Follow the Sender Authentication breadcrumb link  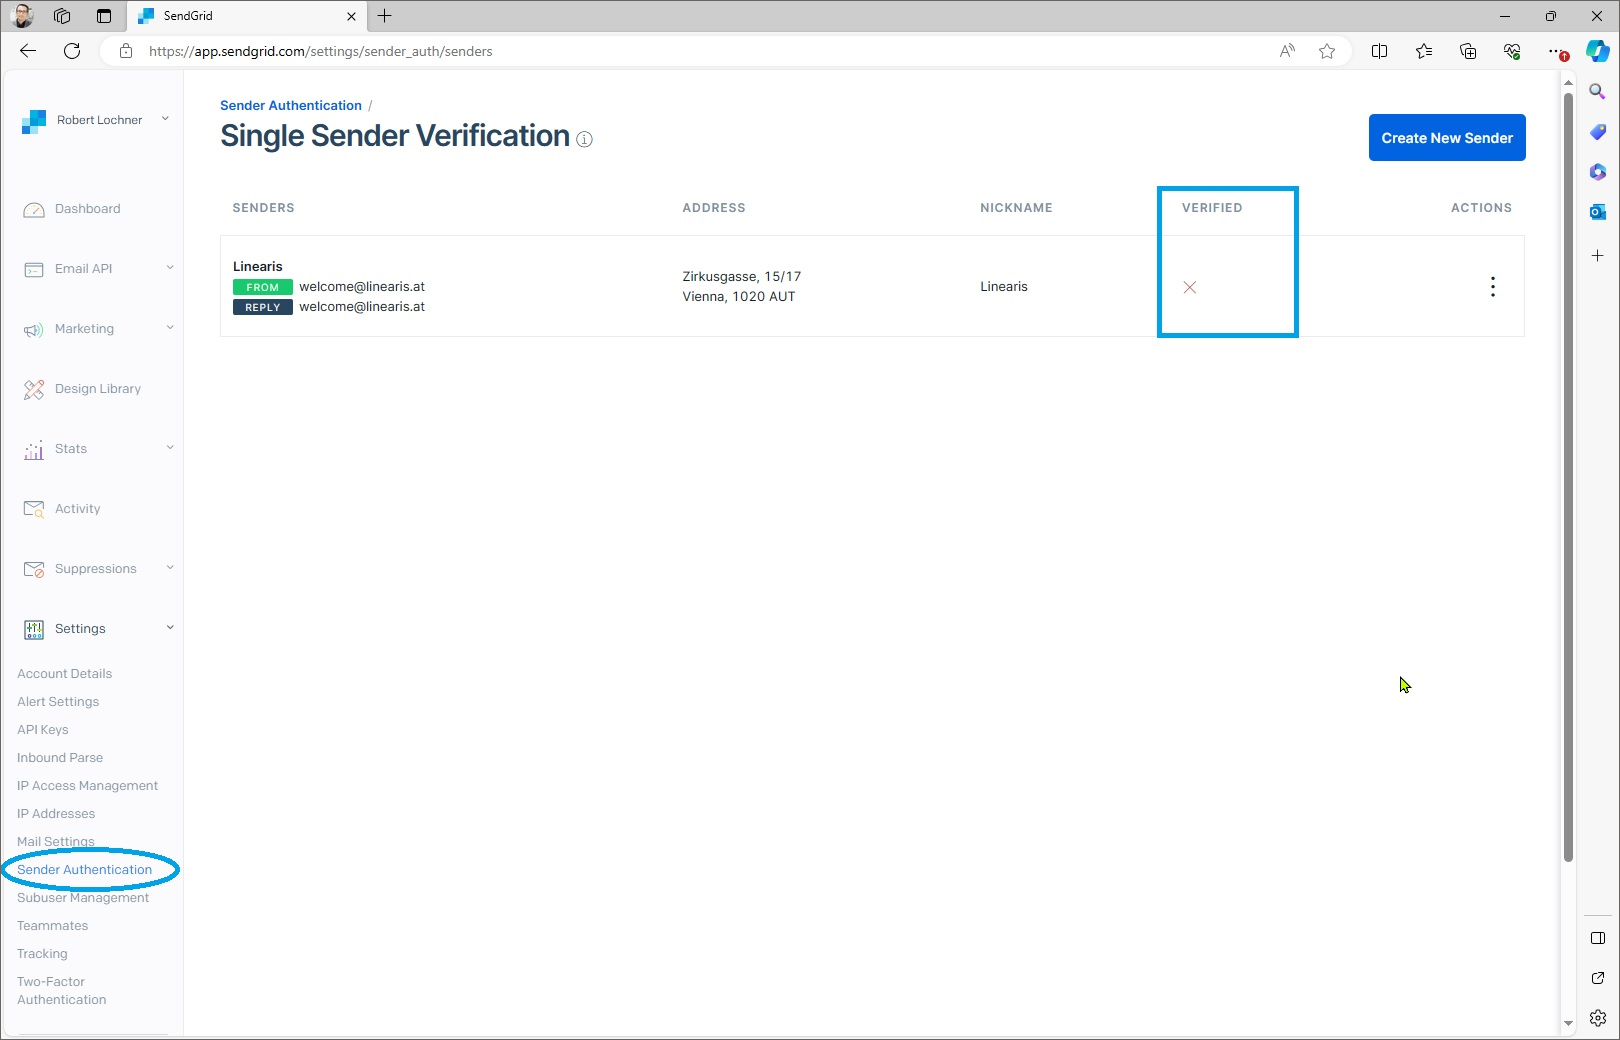click(x=291, y=105)
